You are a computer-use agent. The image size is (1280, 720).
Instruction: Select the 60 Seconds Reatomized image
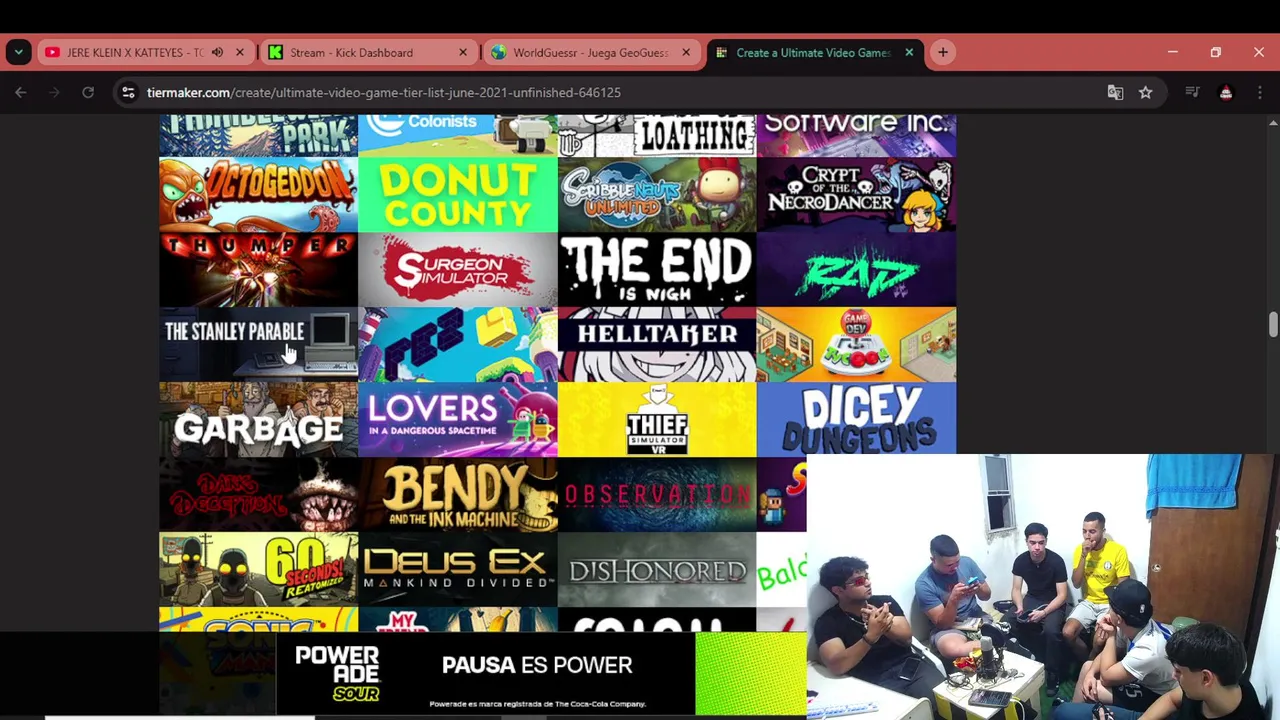pos(258,569)
